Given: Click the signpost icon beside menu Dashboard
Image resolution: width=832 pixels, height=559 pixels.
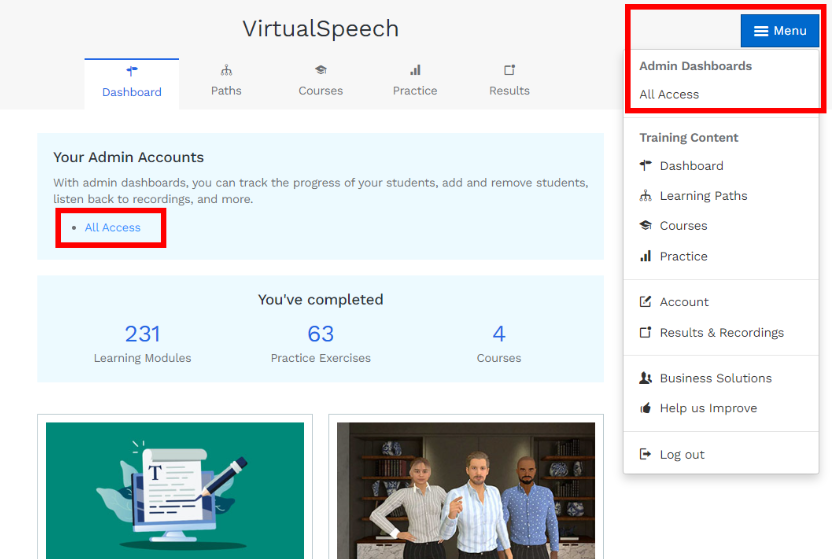Looking at the screenshot, I should click(645, 165).
